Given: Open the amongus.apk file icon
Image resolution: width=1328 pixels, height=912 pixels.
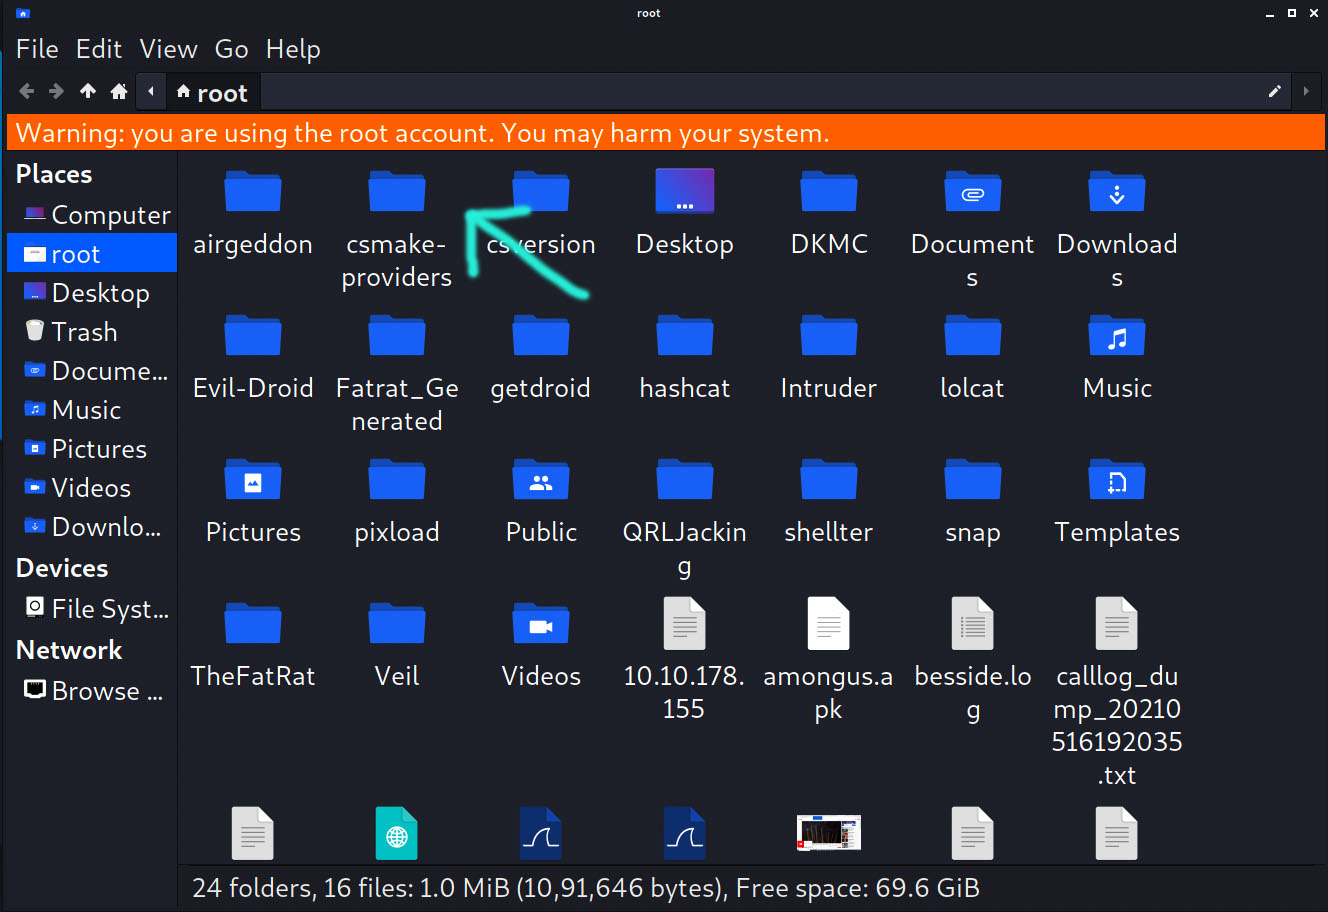Looking at the screenshot, I should pyautogui.click(x=828, y=624).
